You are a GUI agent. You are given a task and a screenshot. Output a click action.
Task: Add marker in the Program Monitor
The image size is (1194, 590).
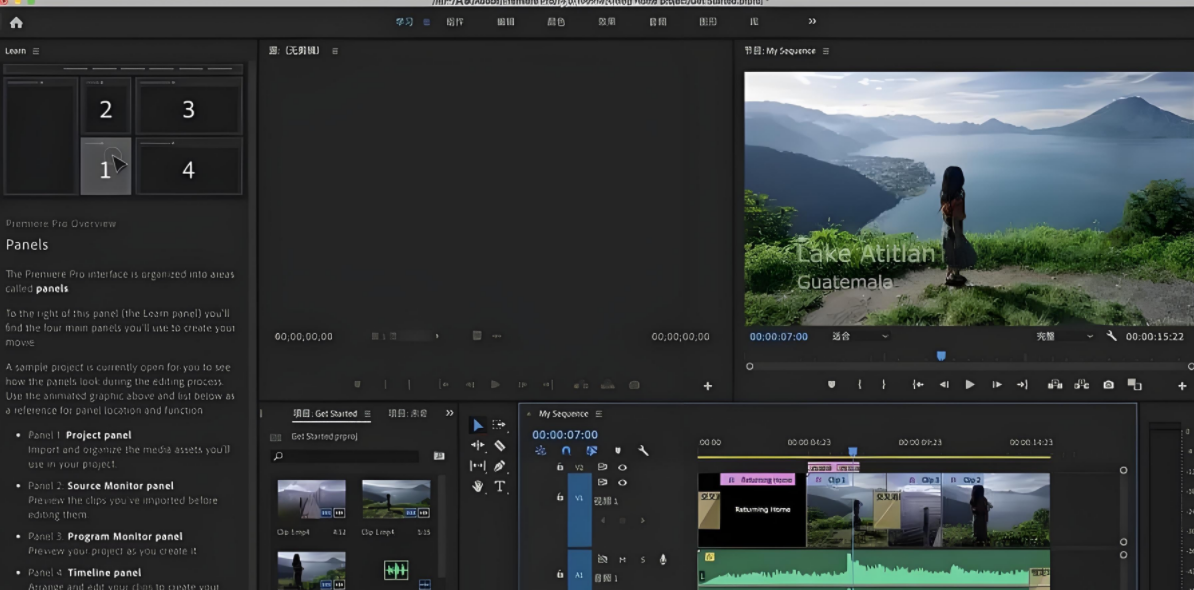(832, 384)
